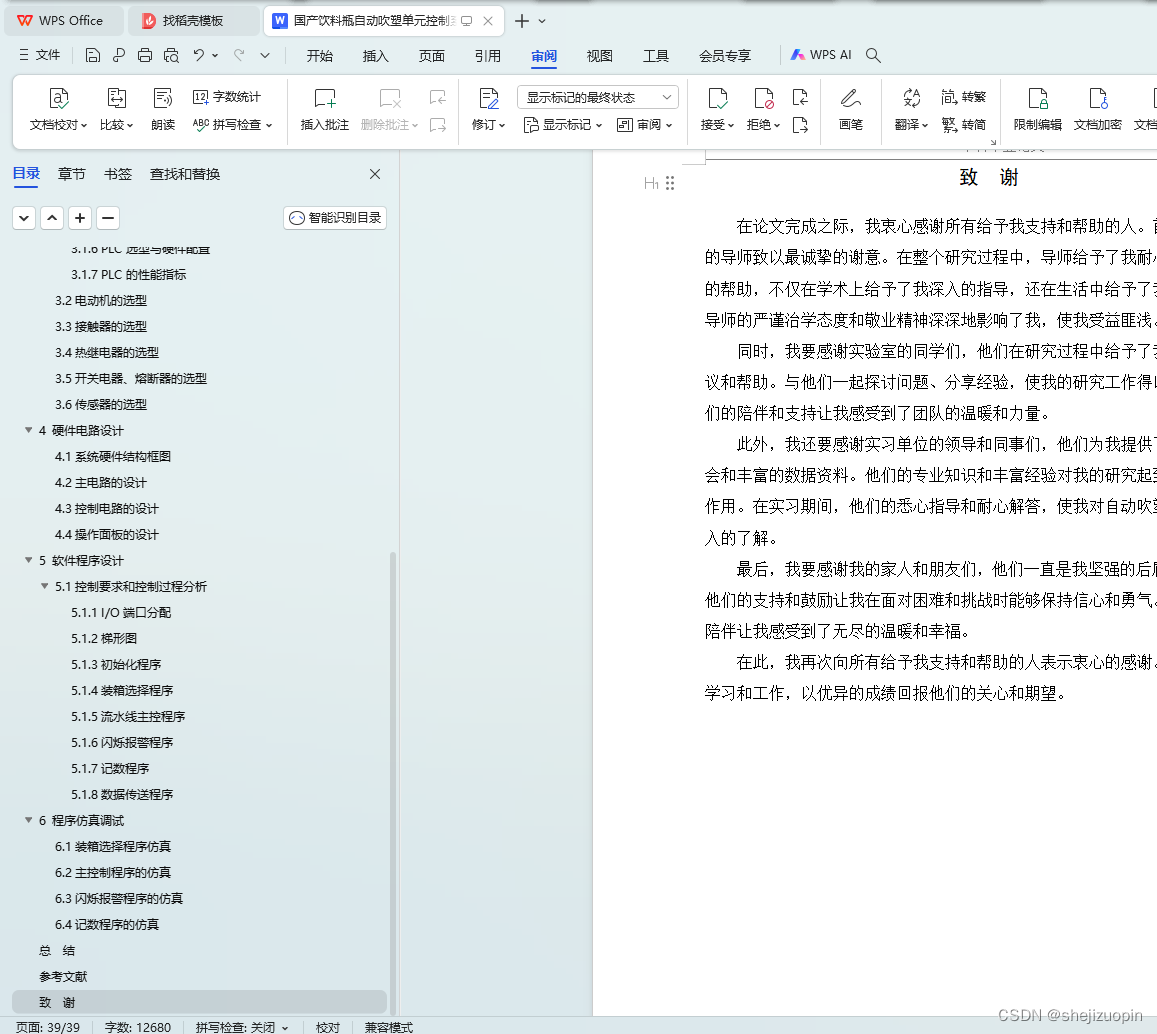Viewport: 1157px width, 1034px height.
Task: Switch to the References ribbon tab
Action: [488, 56]
